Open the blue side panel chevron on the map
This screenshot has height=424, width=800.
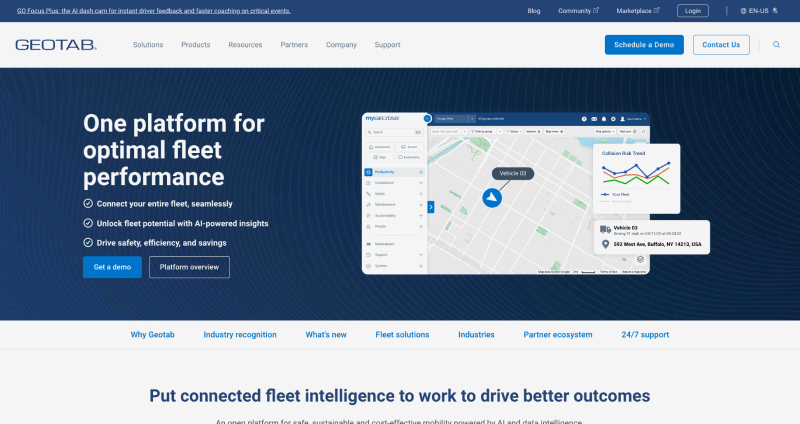click(431, 207)
